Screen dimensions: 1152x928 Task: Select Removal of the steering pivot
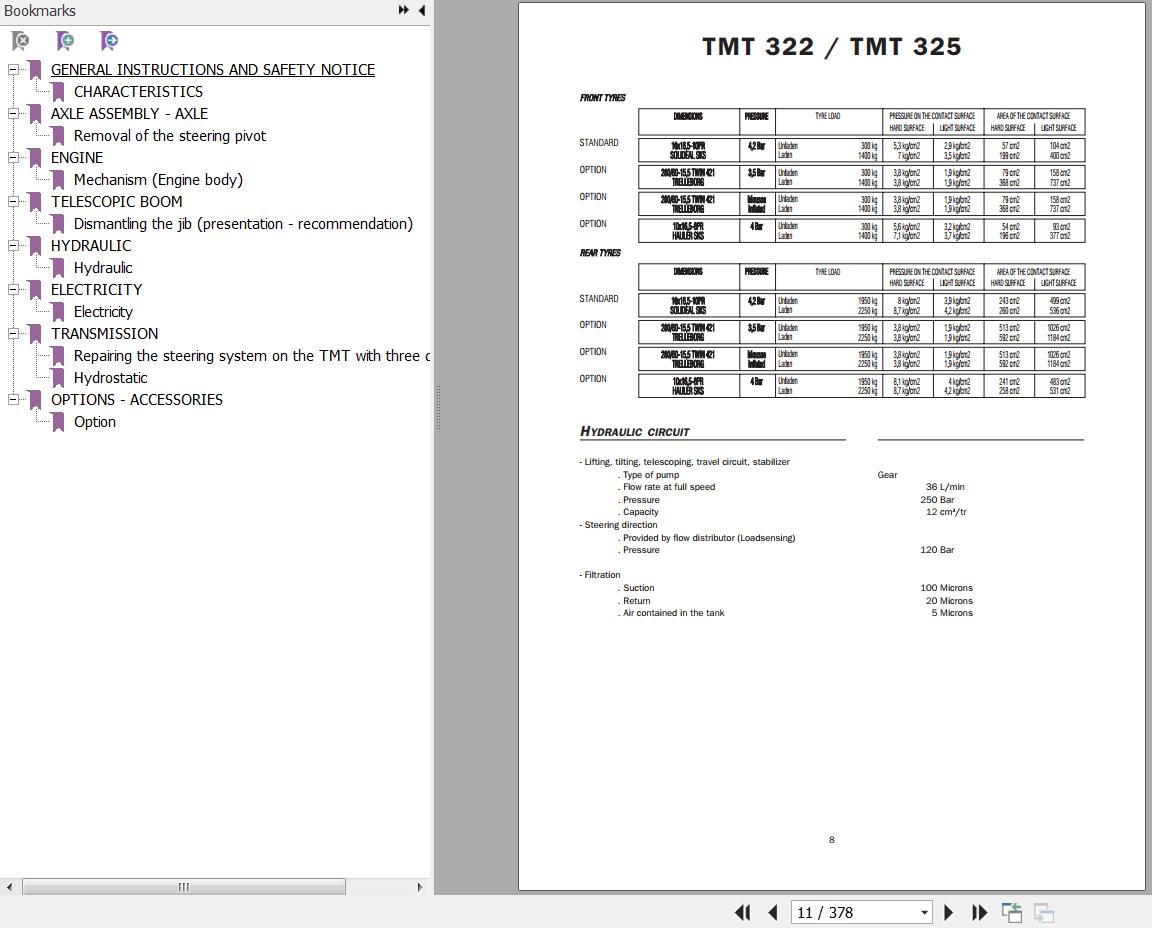pyautogui.click(x=170, y=136)
